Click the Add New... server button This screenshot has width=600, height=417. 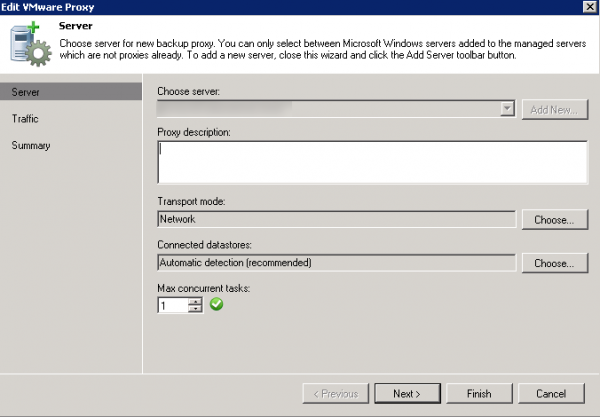[x=554, y=109]
